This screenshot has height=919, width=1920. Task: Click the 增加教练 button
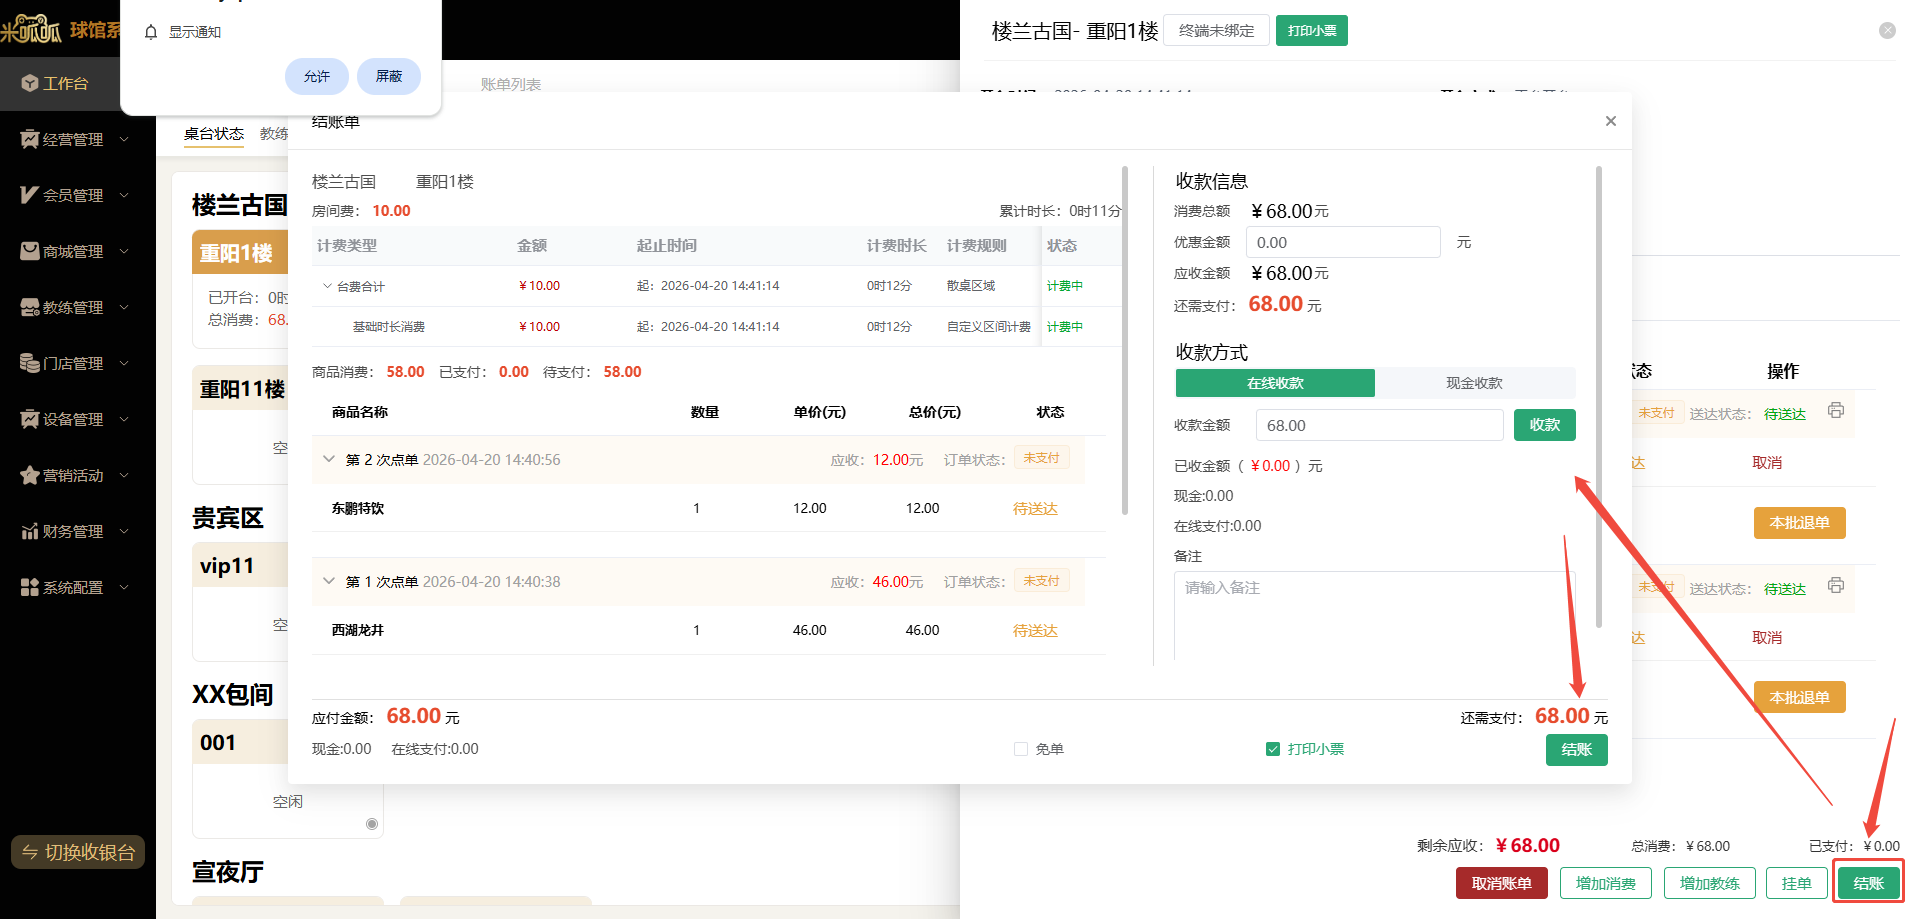pyautogui.click(x=1710, y=883)
